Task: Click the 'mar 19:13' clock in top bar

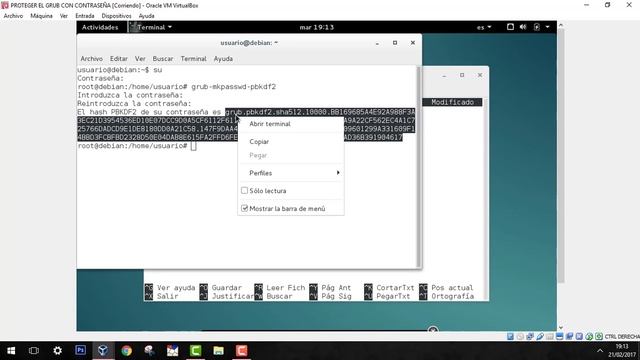Action: tap(316, 27)
